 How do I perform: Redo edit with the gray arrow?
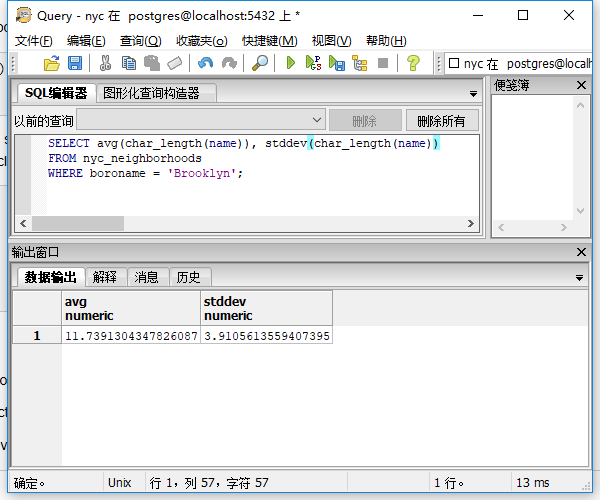(x=229, y=63)
